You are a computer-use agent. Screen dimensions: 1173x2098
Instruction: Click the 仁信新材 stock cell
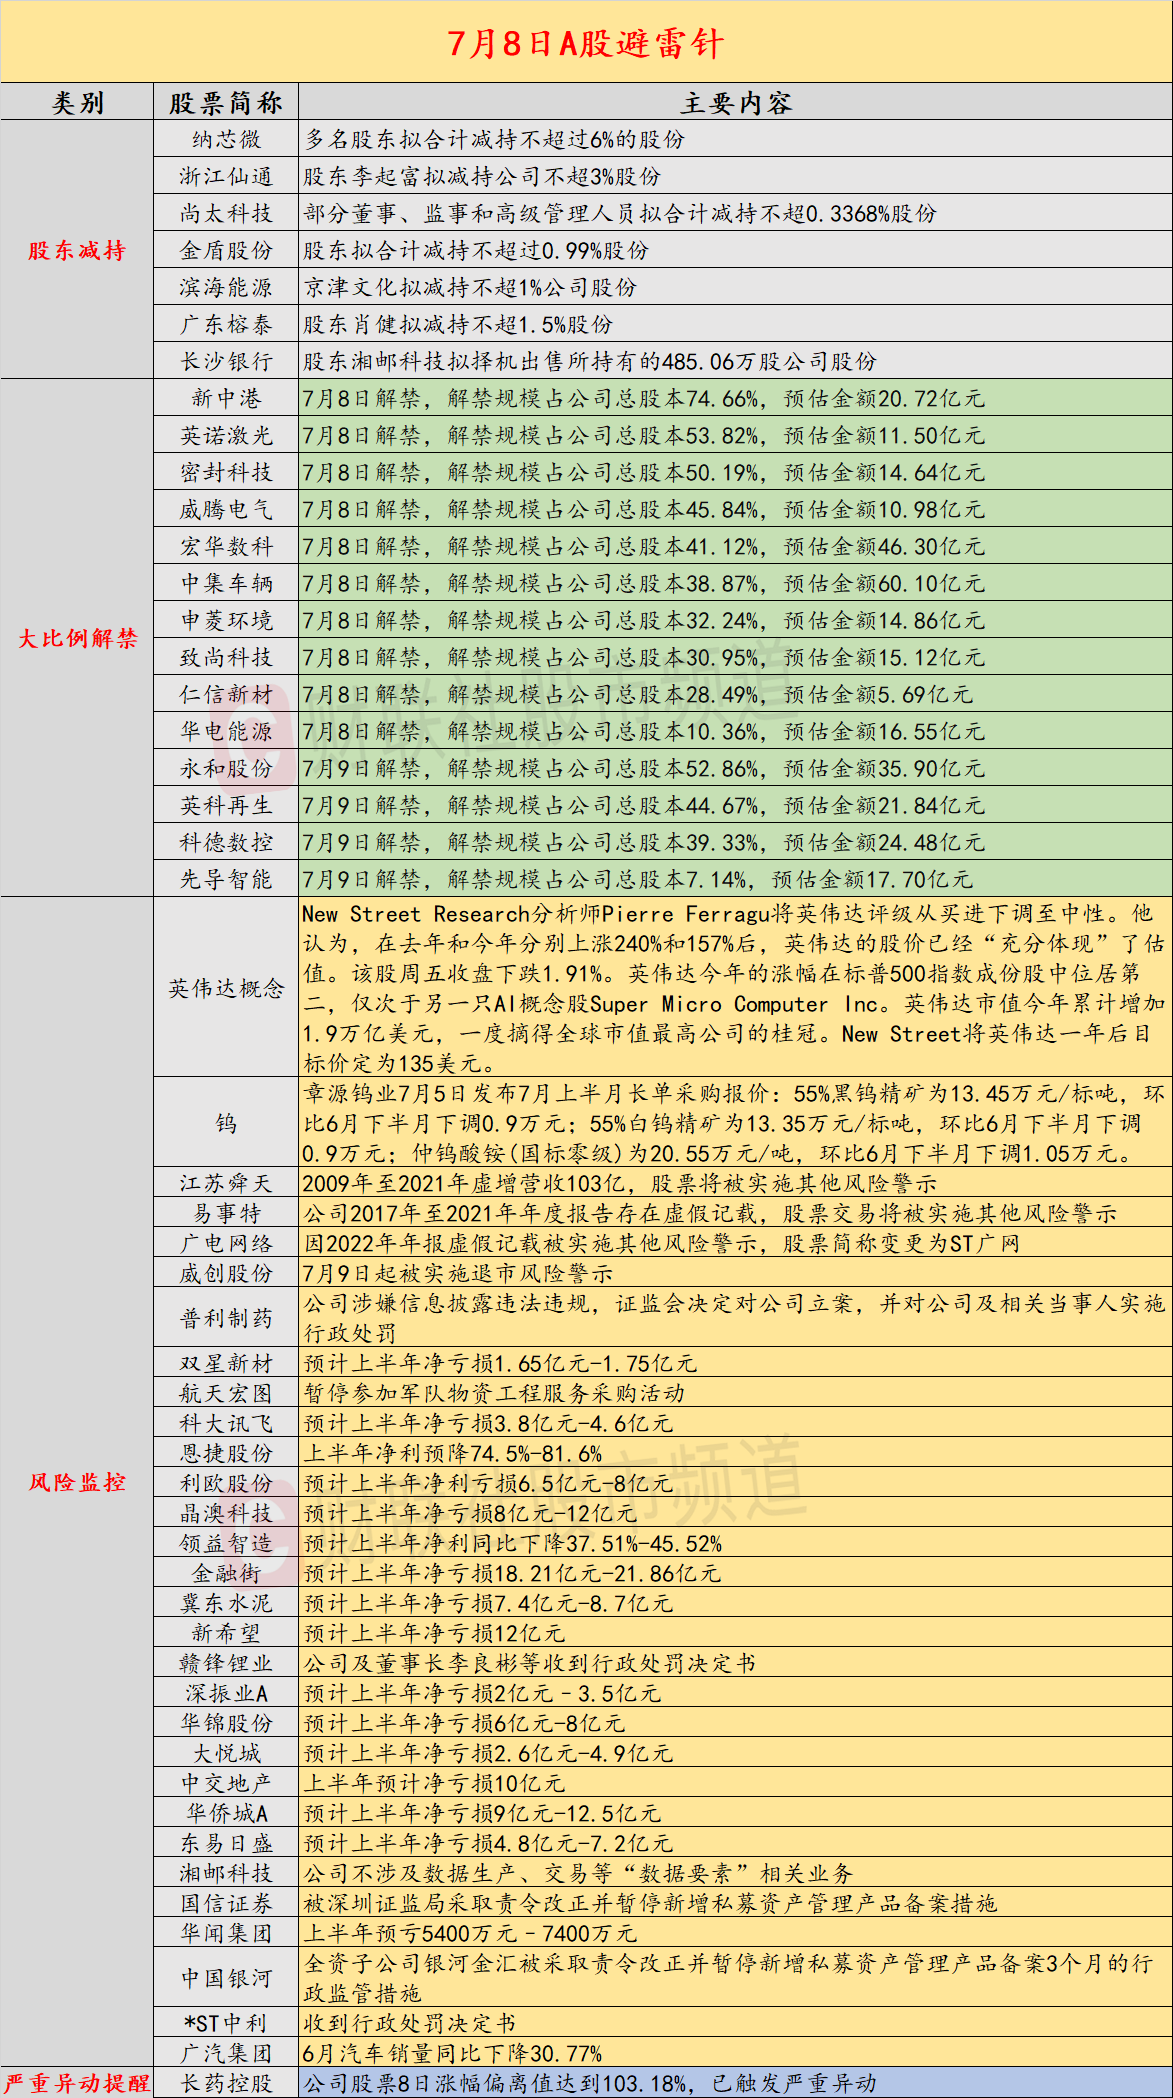click(226, 694)
